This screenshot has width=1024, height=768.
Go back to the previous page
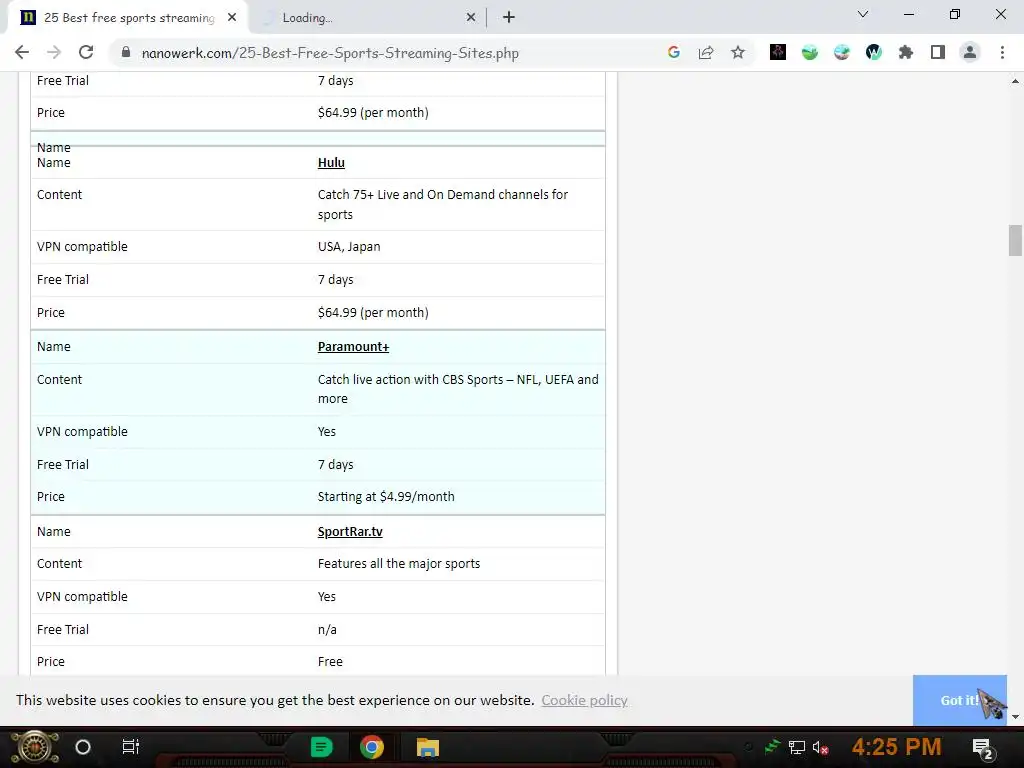[x=22, y=52]
